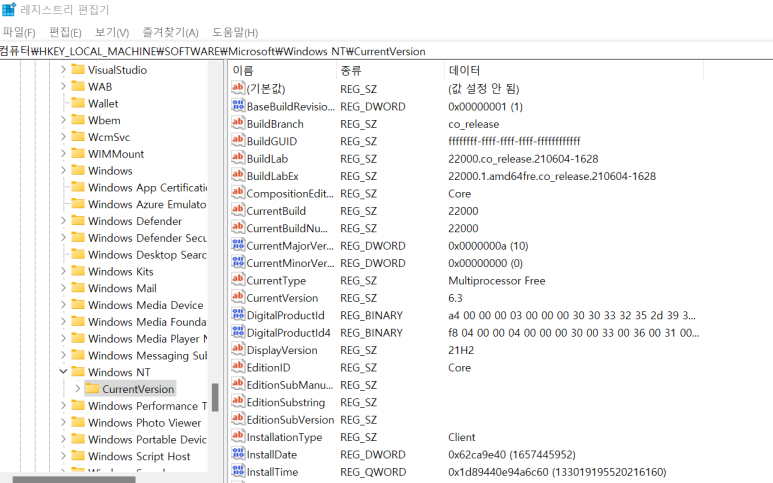Click the tree pane vertical scrollbar thumb
The width and height of the screenshot is (773, 483).
point(215,397)
